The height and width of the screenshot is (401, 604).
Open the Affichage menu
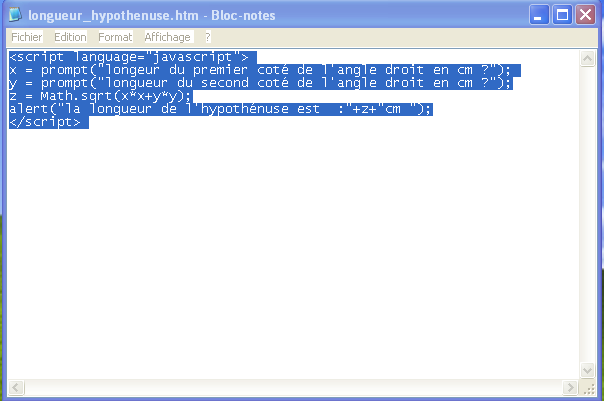click(167, 37)
